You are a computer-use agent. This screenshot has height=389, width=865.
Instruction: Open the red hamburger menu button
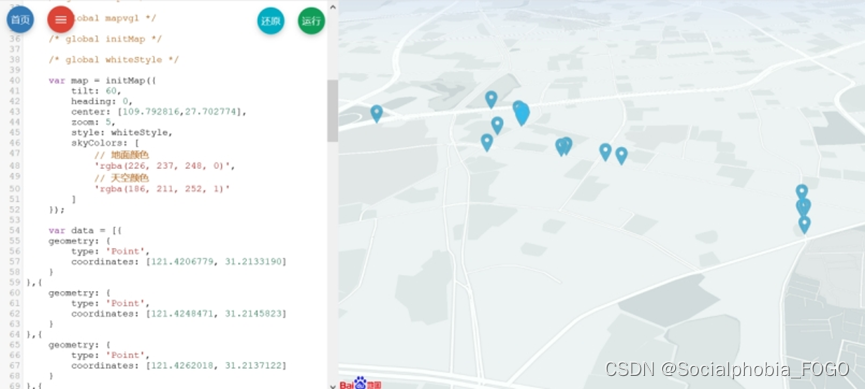coord(61,19)
